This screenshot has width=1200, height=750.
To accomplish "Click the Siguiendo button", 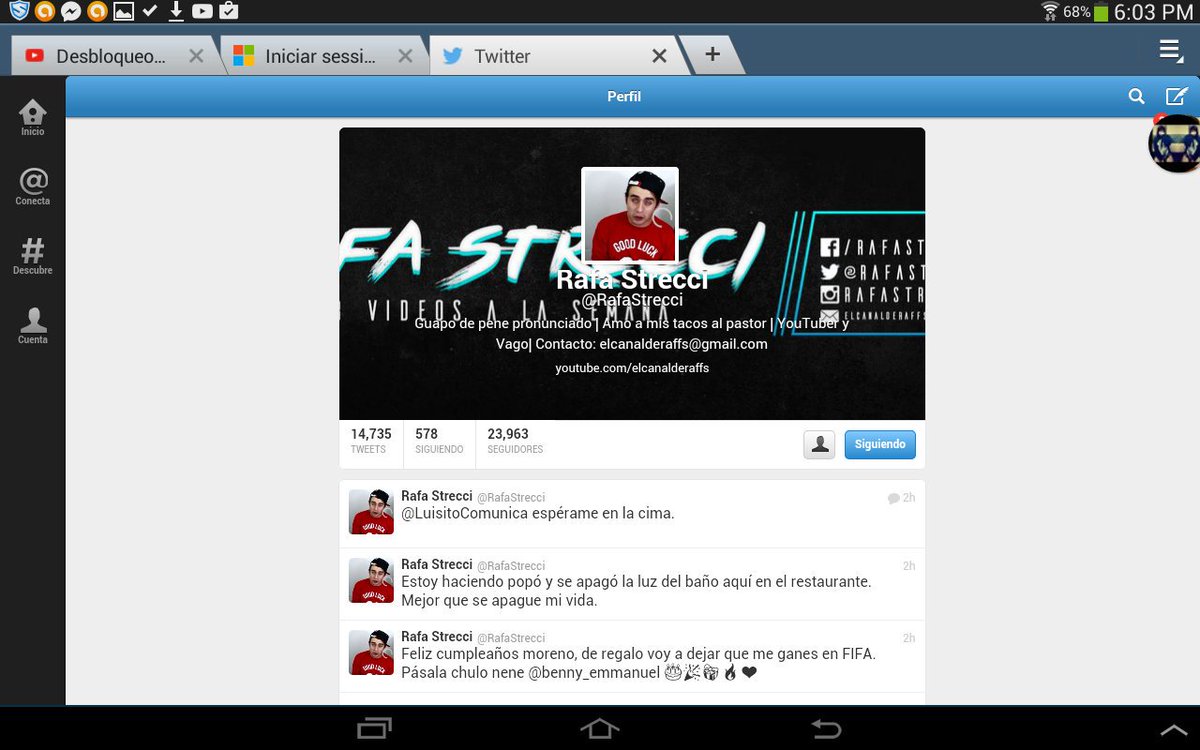I will click(880, 444).
